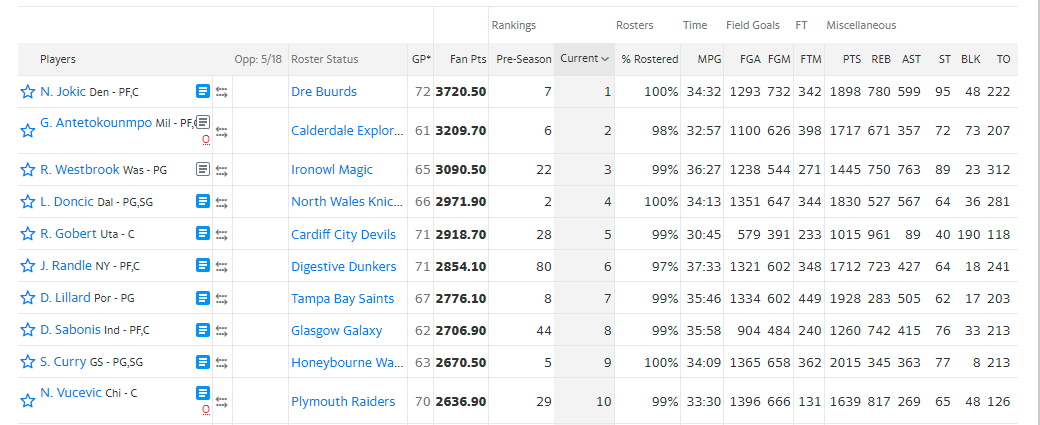Star G. Antetokounmpo to watch list

click(x=27, y=131)
